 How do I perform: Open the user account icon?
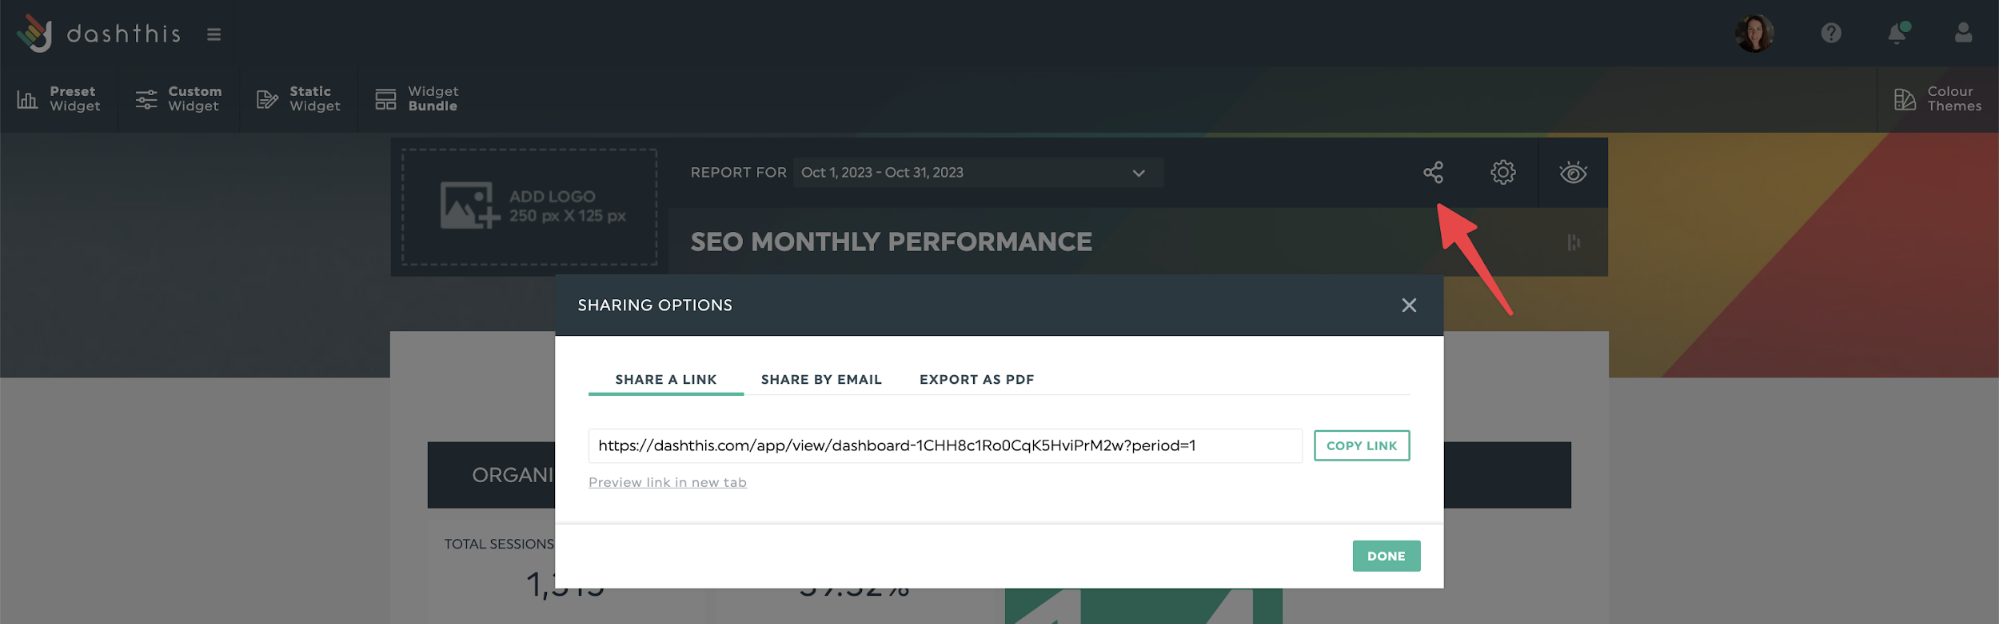[1963, 33]
